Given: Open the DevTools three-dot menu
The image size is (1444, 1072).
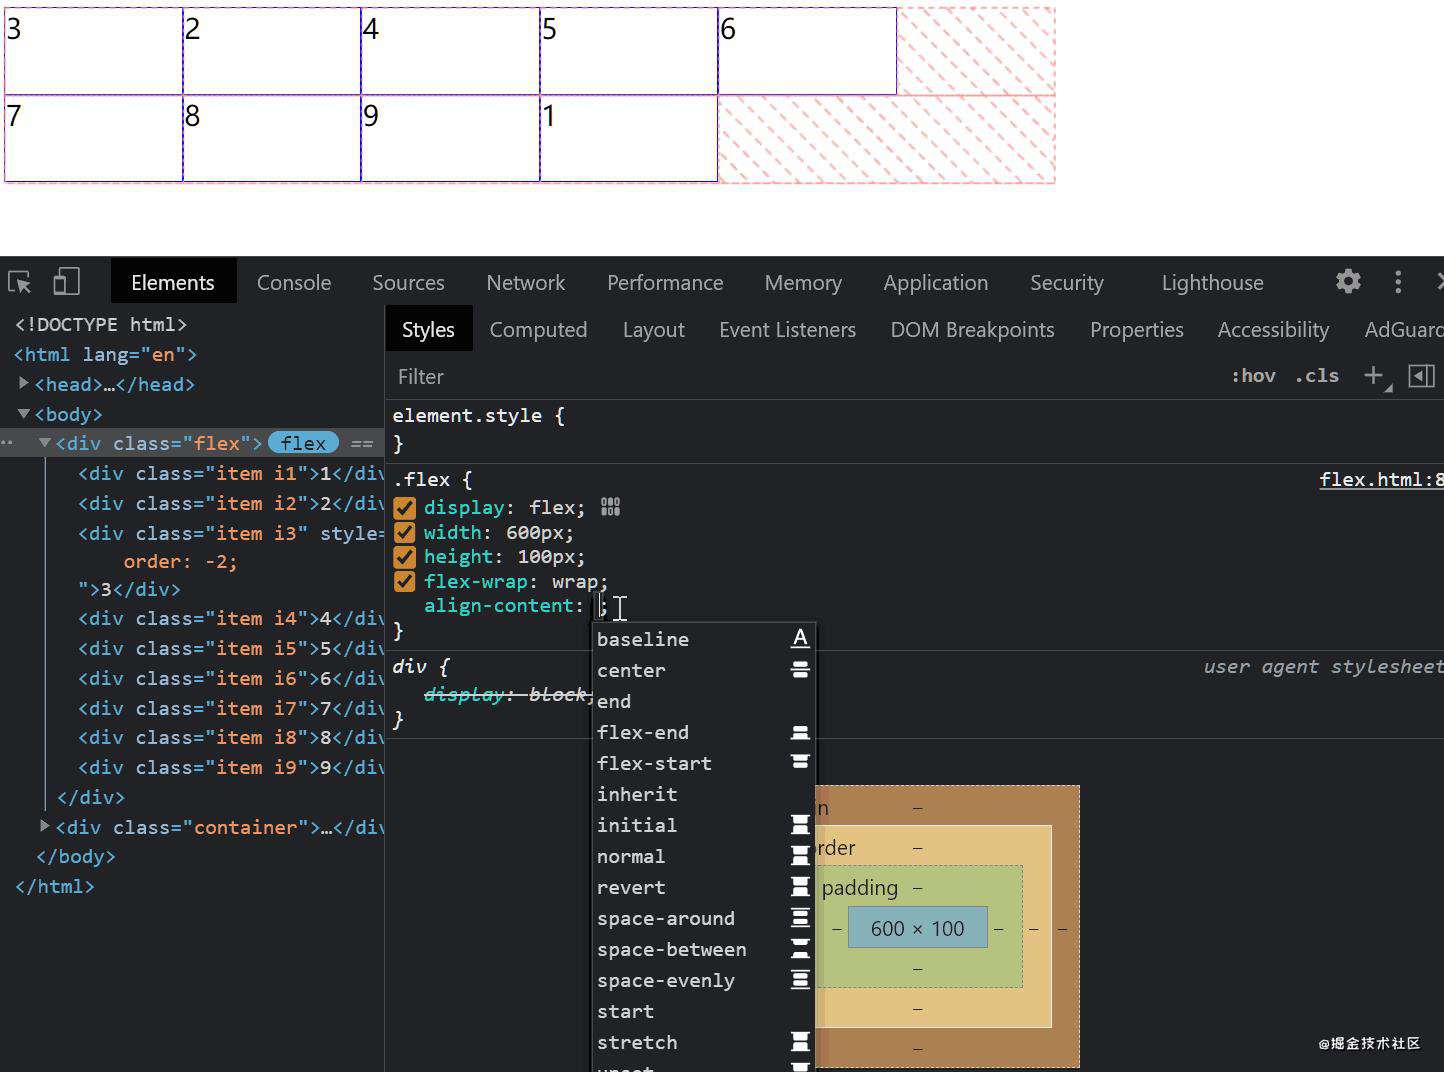Looking at the screenshot, I should [1398, 282].
